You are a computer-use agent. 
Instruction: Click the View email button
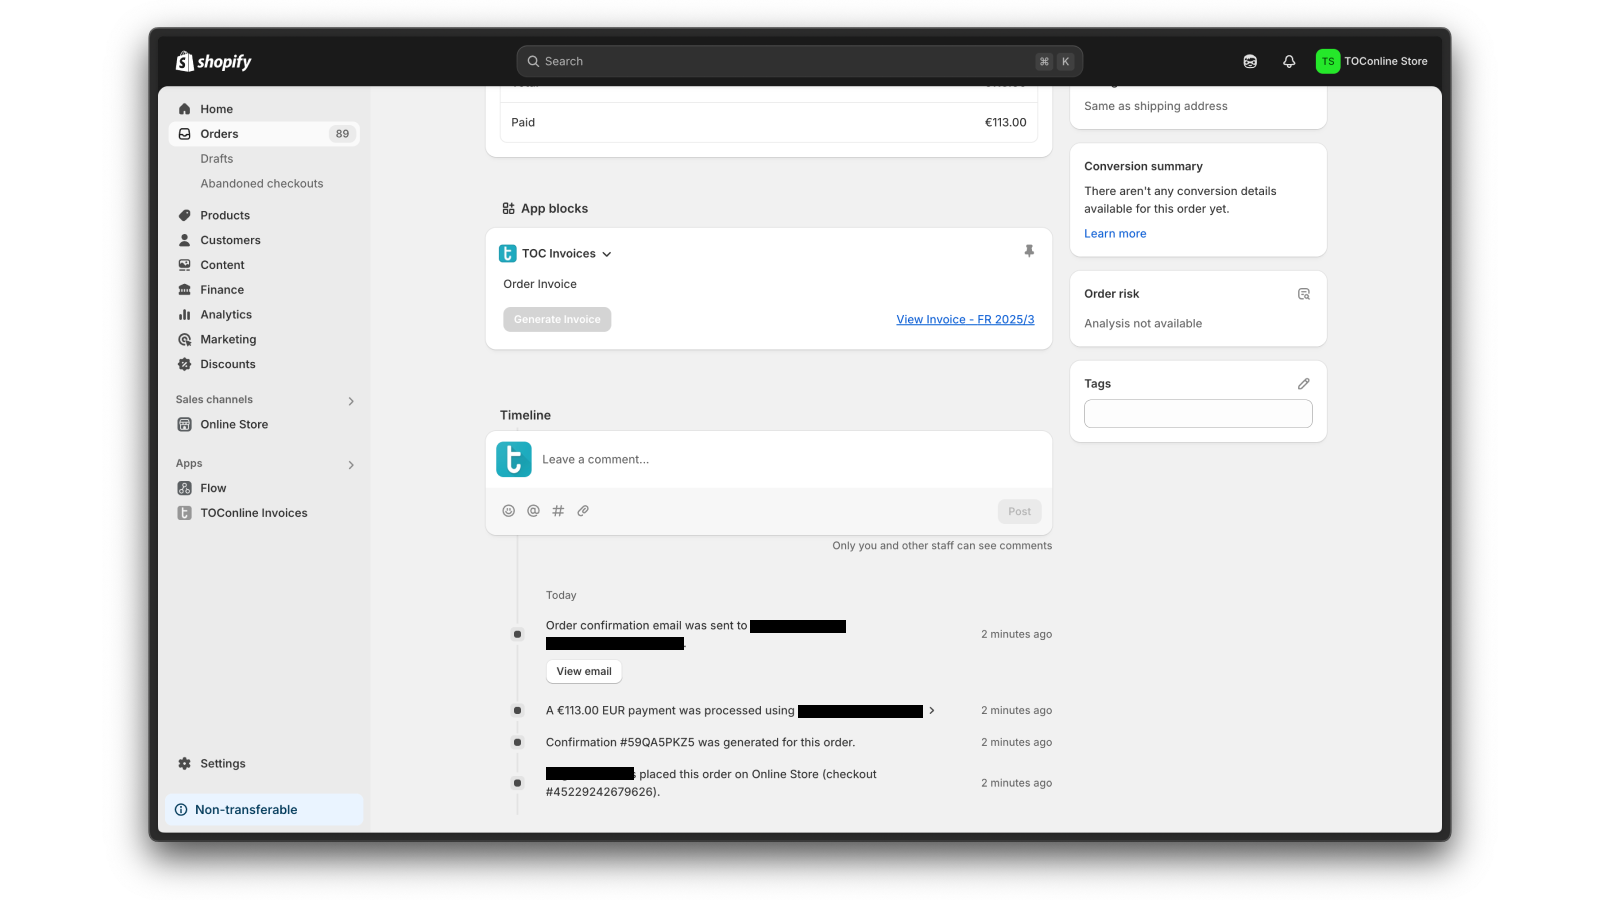584,671
